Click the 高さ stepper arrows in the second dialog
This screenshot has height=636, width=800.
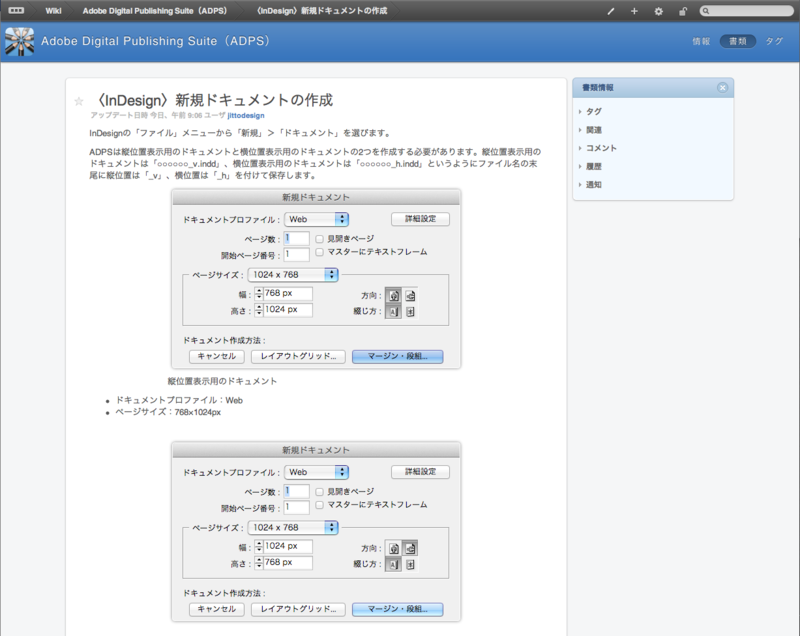coord(259,563)
